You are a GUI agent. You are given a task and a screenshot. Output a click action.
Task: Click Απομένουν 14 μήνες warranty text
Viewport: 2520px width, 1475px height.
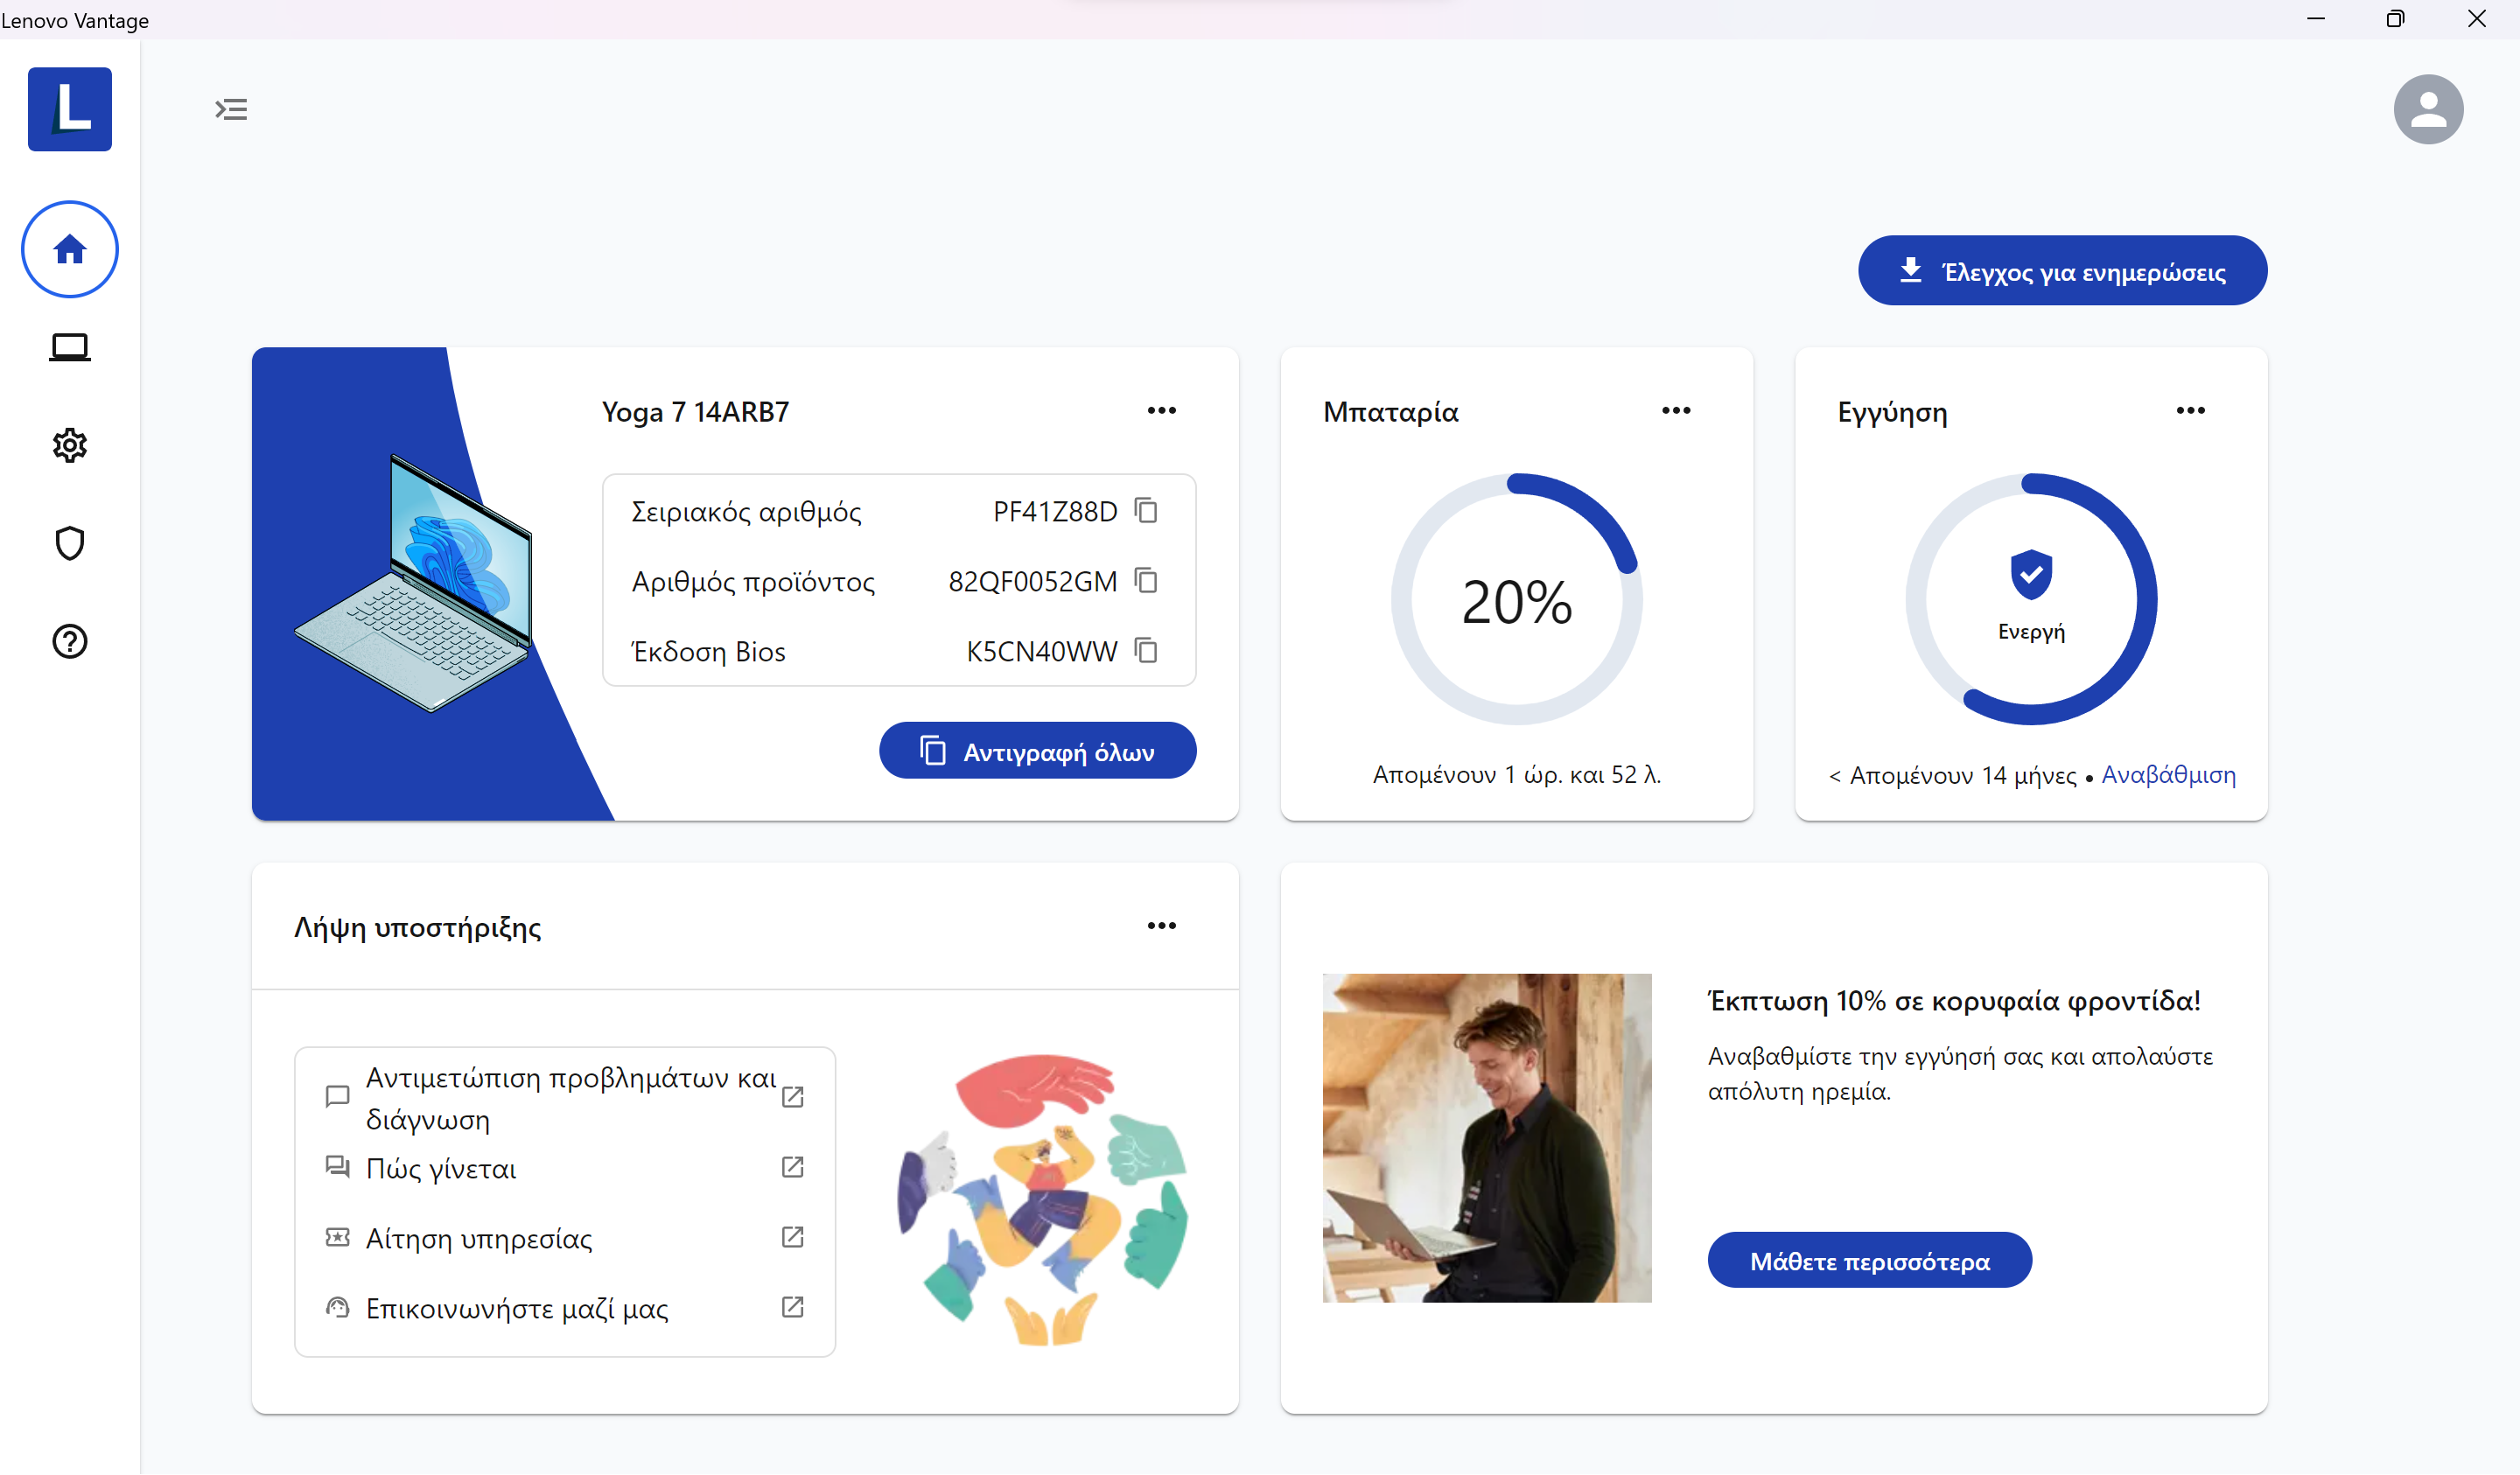tap(1963, 776)
